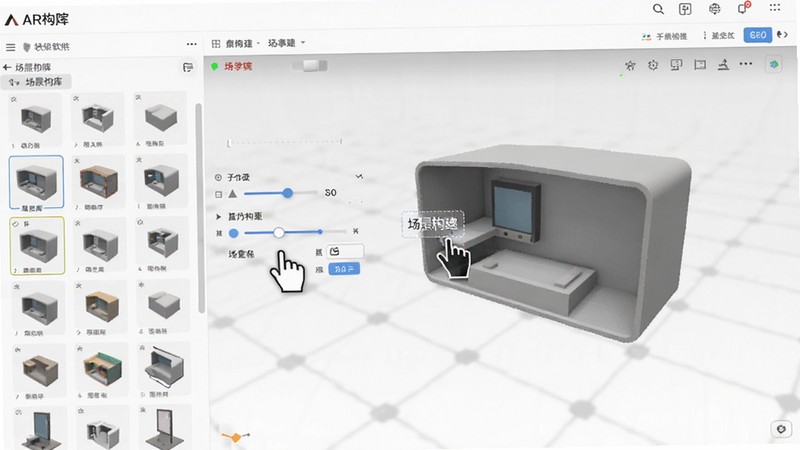Click the small blue marker on the second slider track
Image resolution: width=800 pixels, height=450 pixels.
320,232
